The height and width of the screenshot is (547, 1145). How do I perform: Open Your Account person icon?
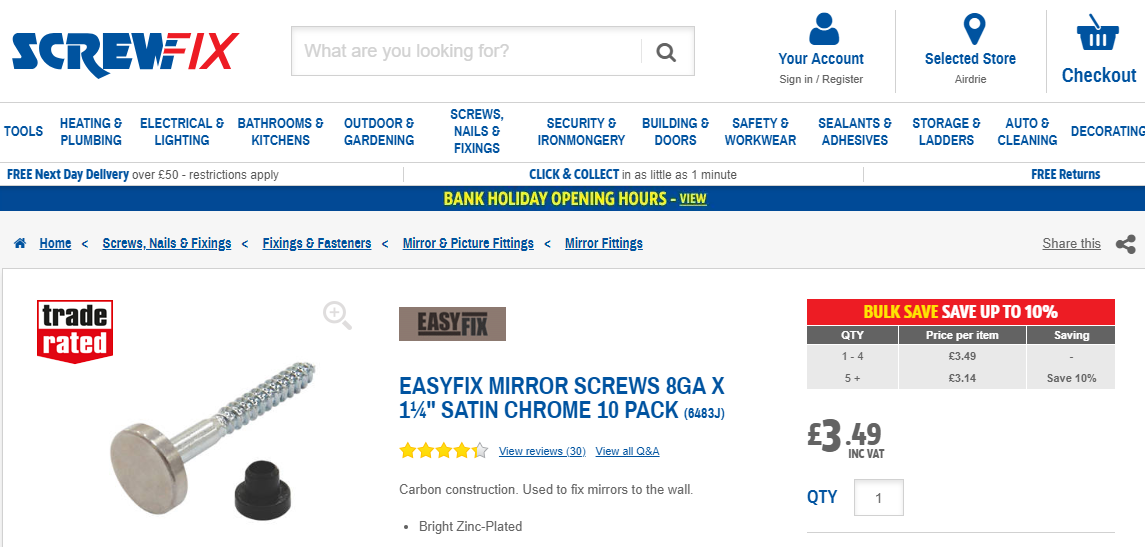tap(823, 29)
